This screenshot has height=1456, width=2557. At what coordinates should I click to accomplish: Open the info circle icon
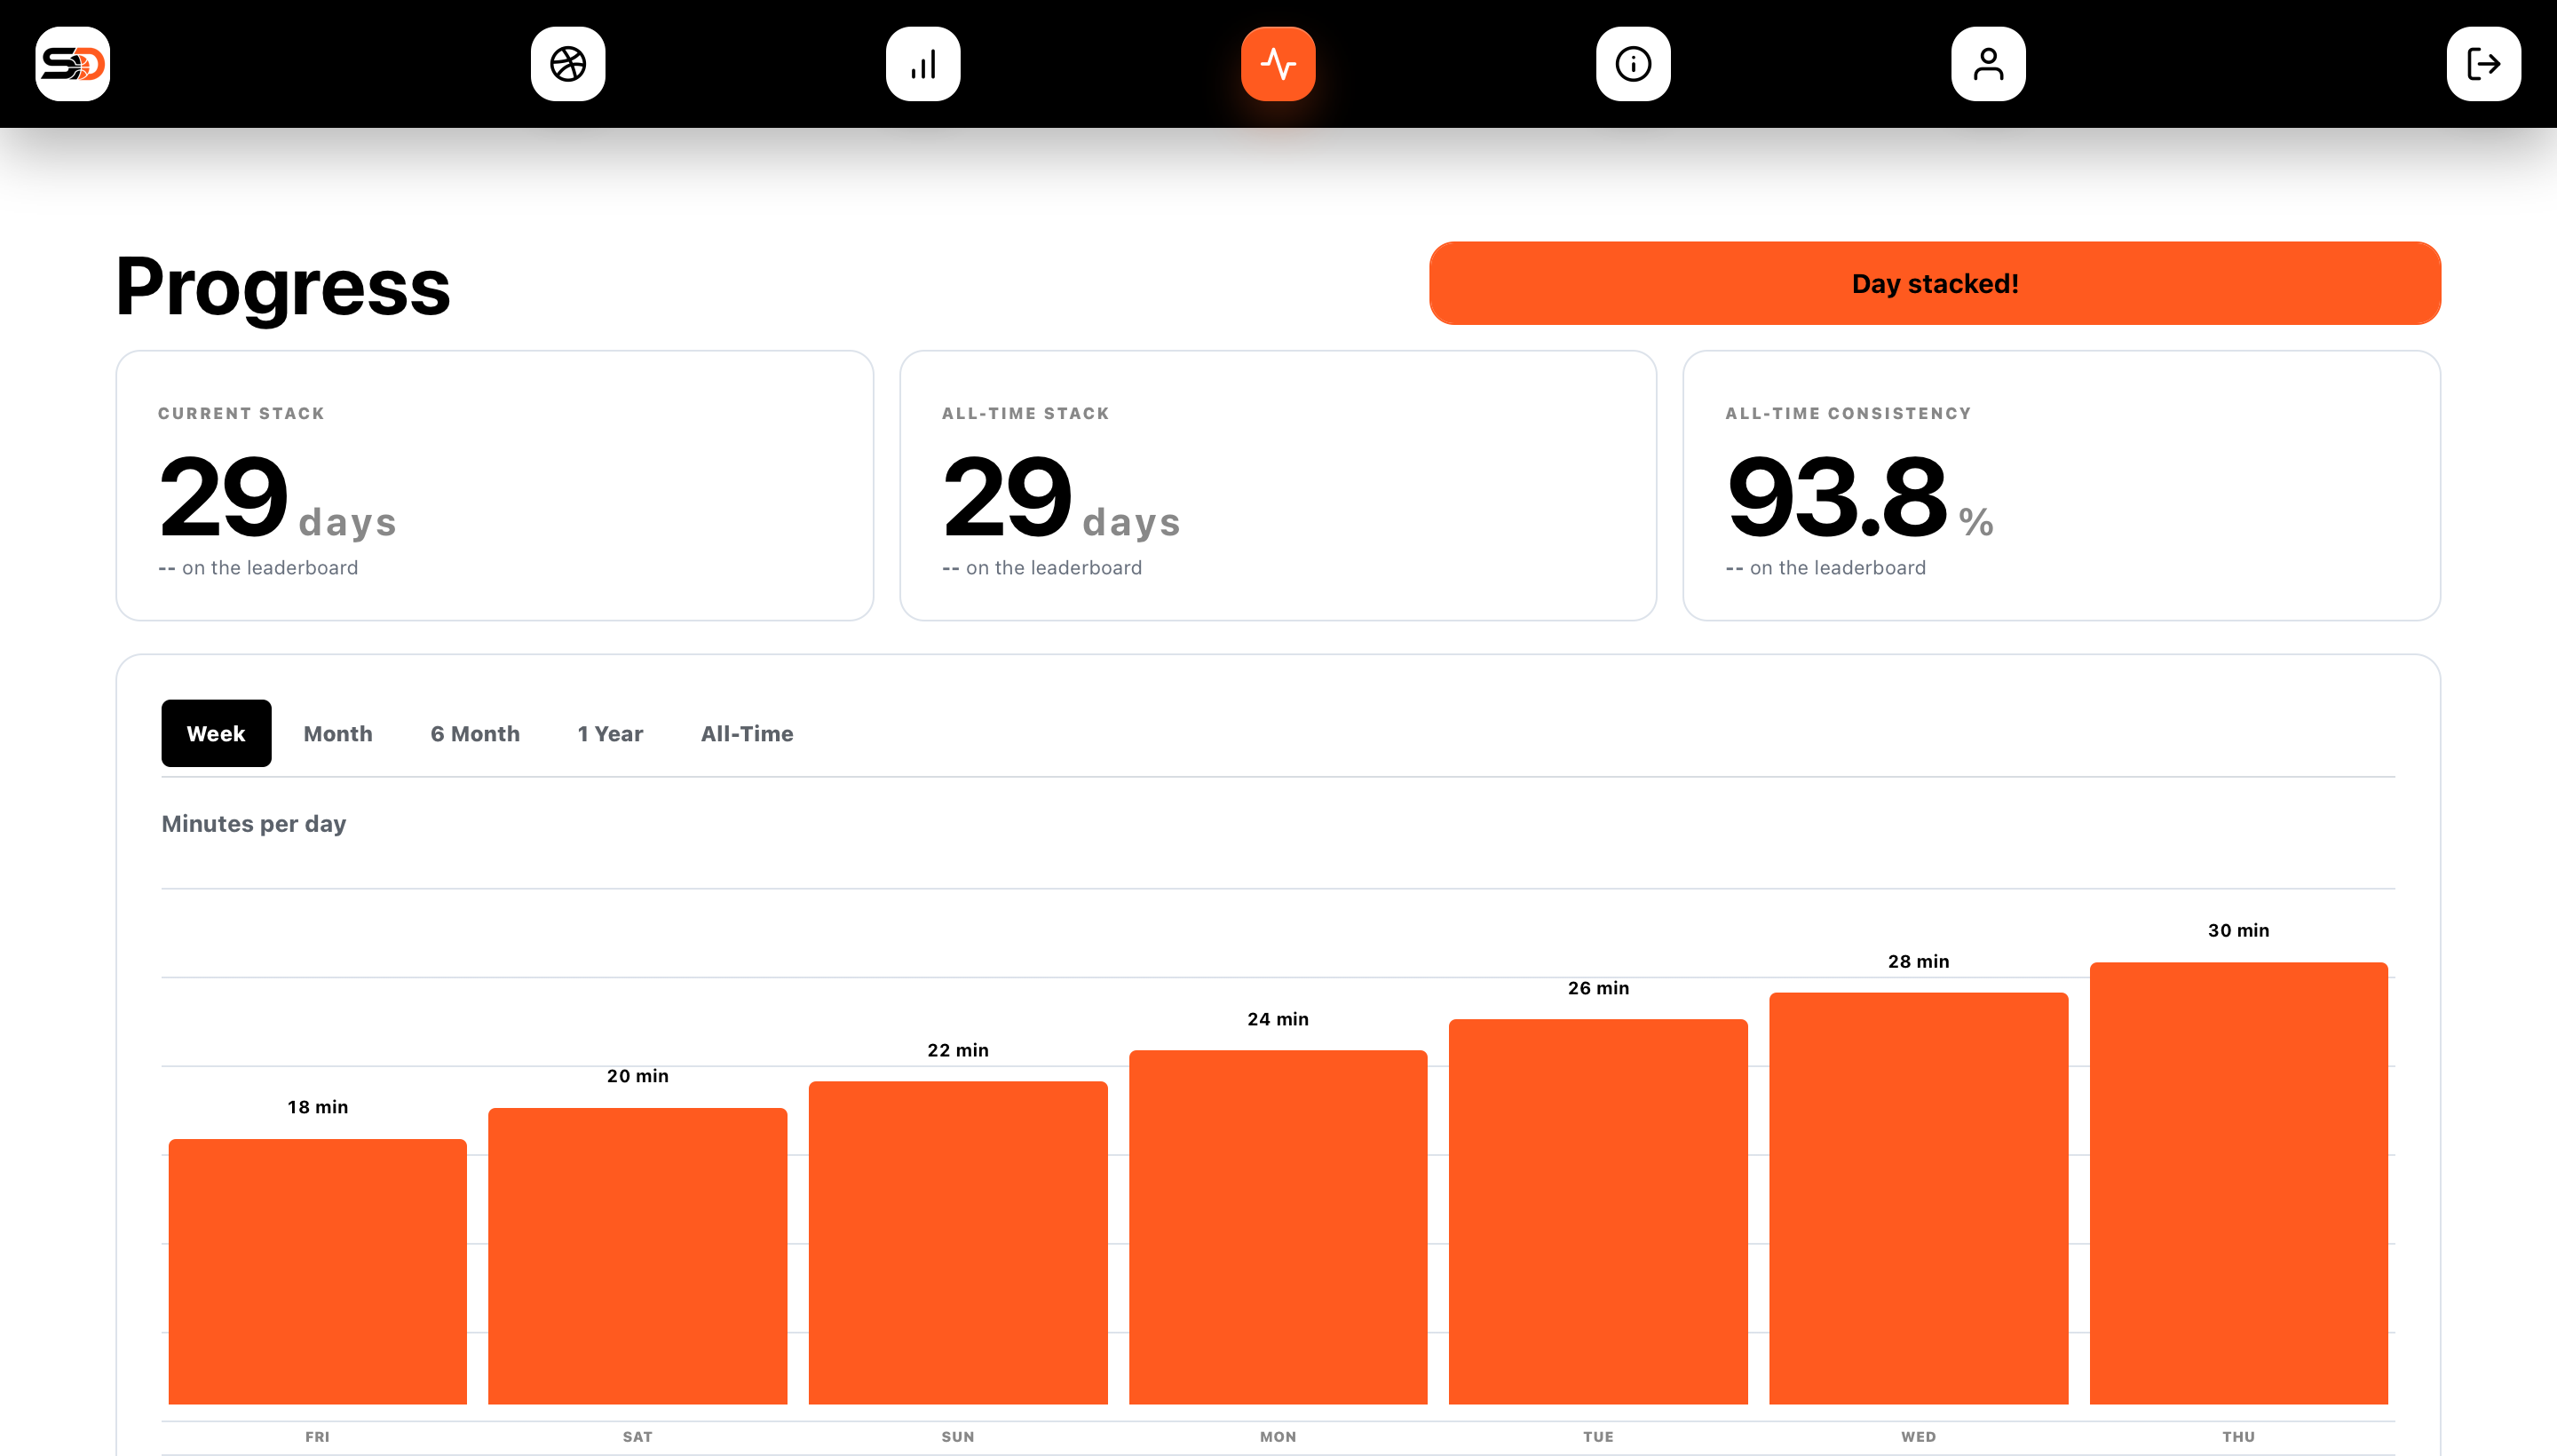pyautogui.click(x=1633, y=64)
